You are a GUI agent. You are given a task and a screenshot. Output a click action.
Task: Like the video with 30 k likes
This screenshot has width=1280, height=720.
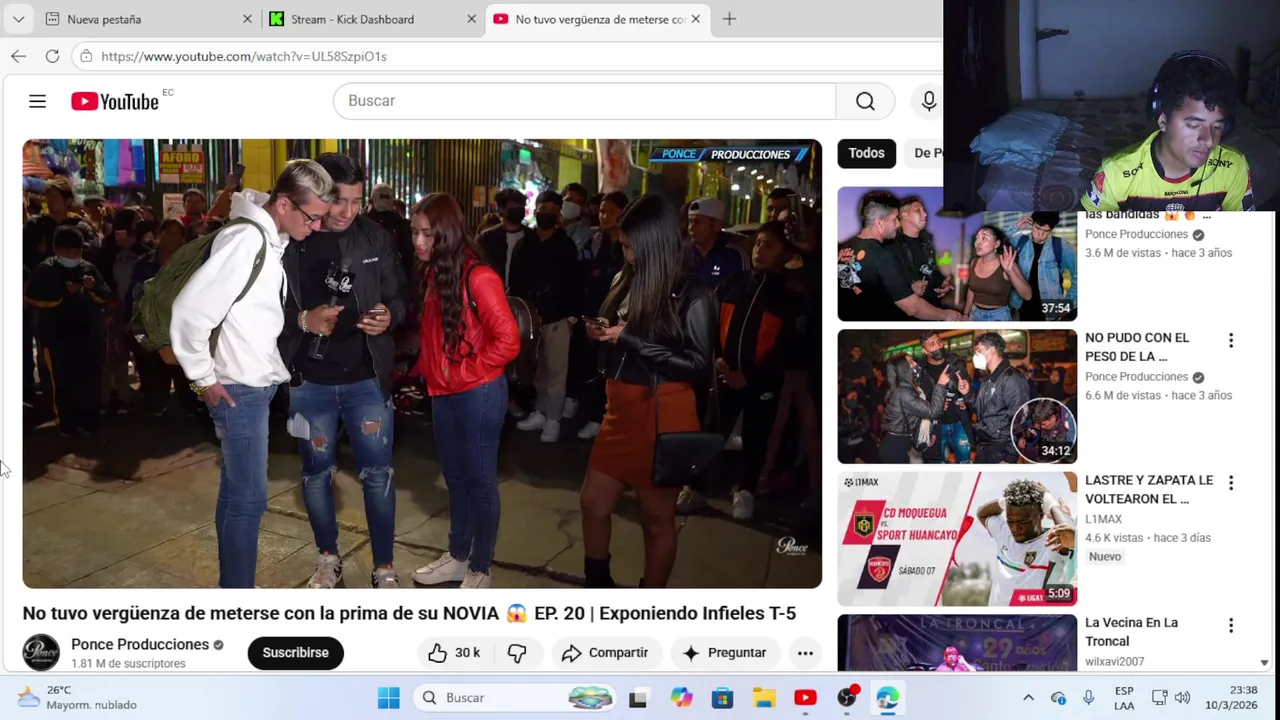click(x=455, y=653)
